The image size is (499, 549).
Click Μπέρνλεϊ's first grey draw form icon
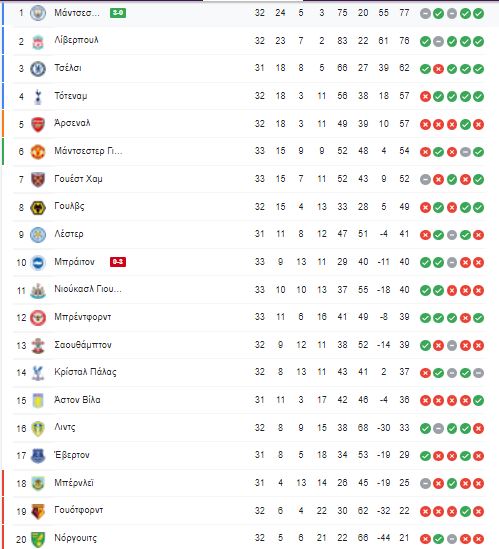coord(425,484)
